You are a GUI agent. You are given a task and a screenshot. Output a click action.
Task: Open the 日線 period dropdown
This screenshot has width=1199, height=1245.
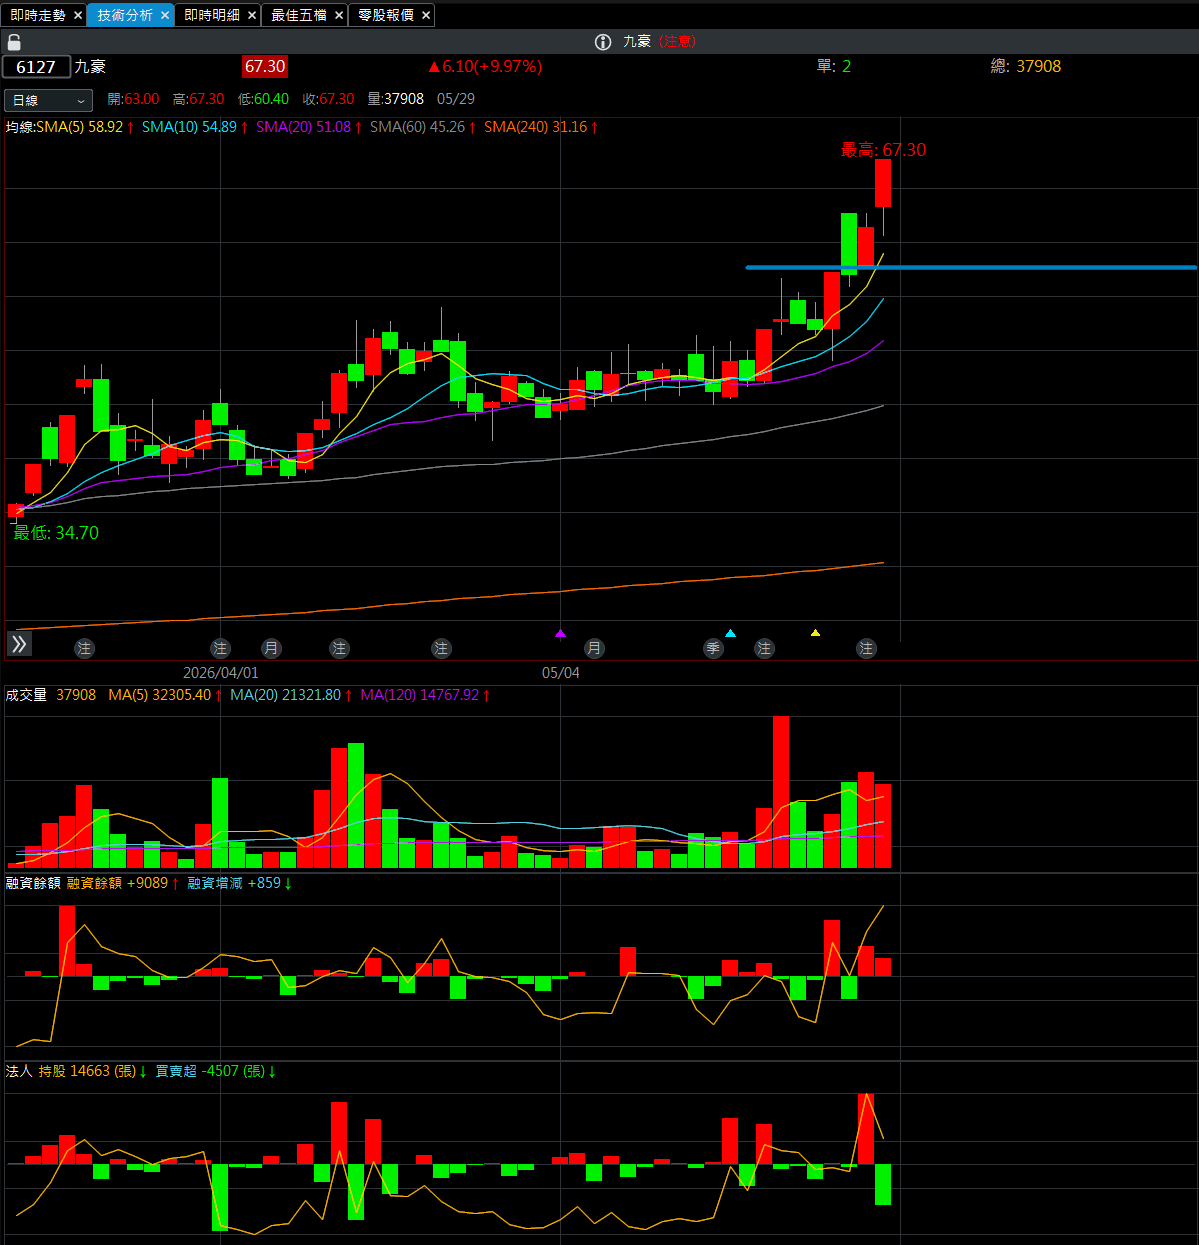point(48,100)
